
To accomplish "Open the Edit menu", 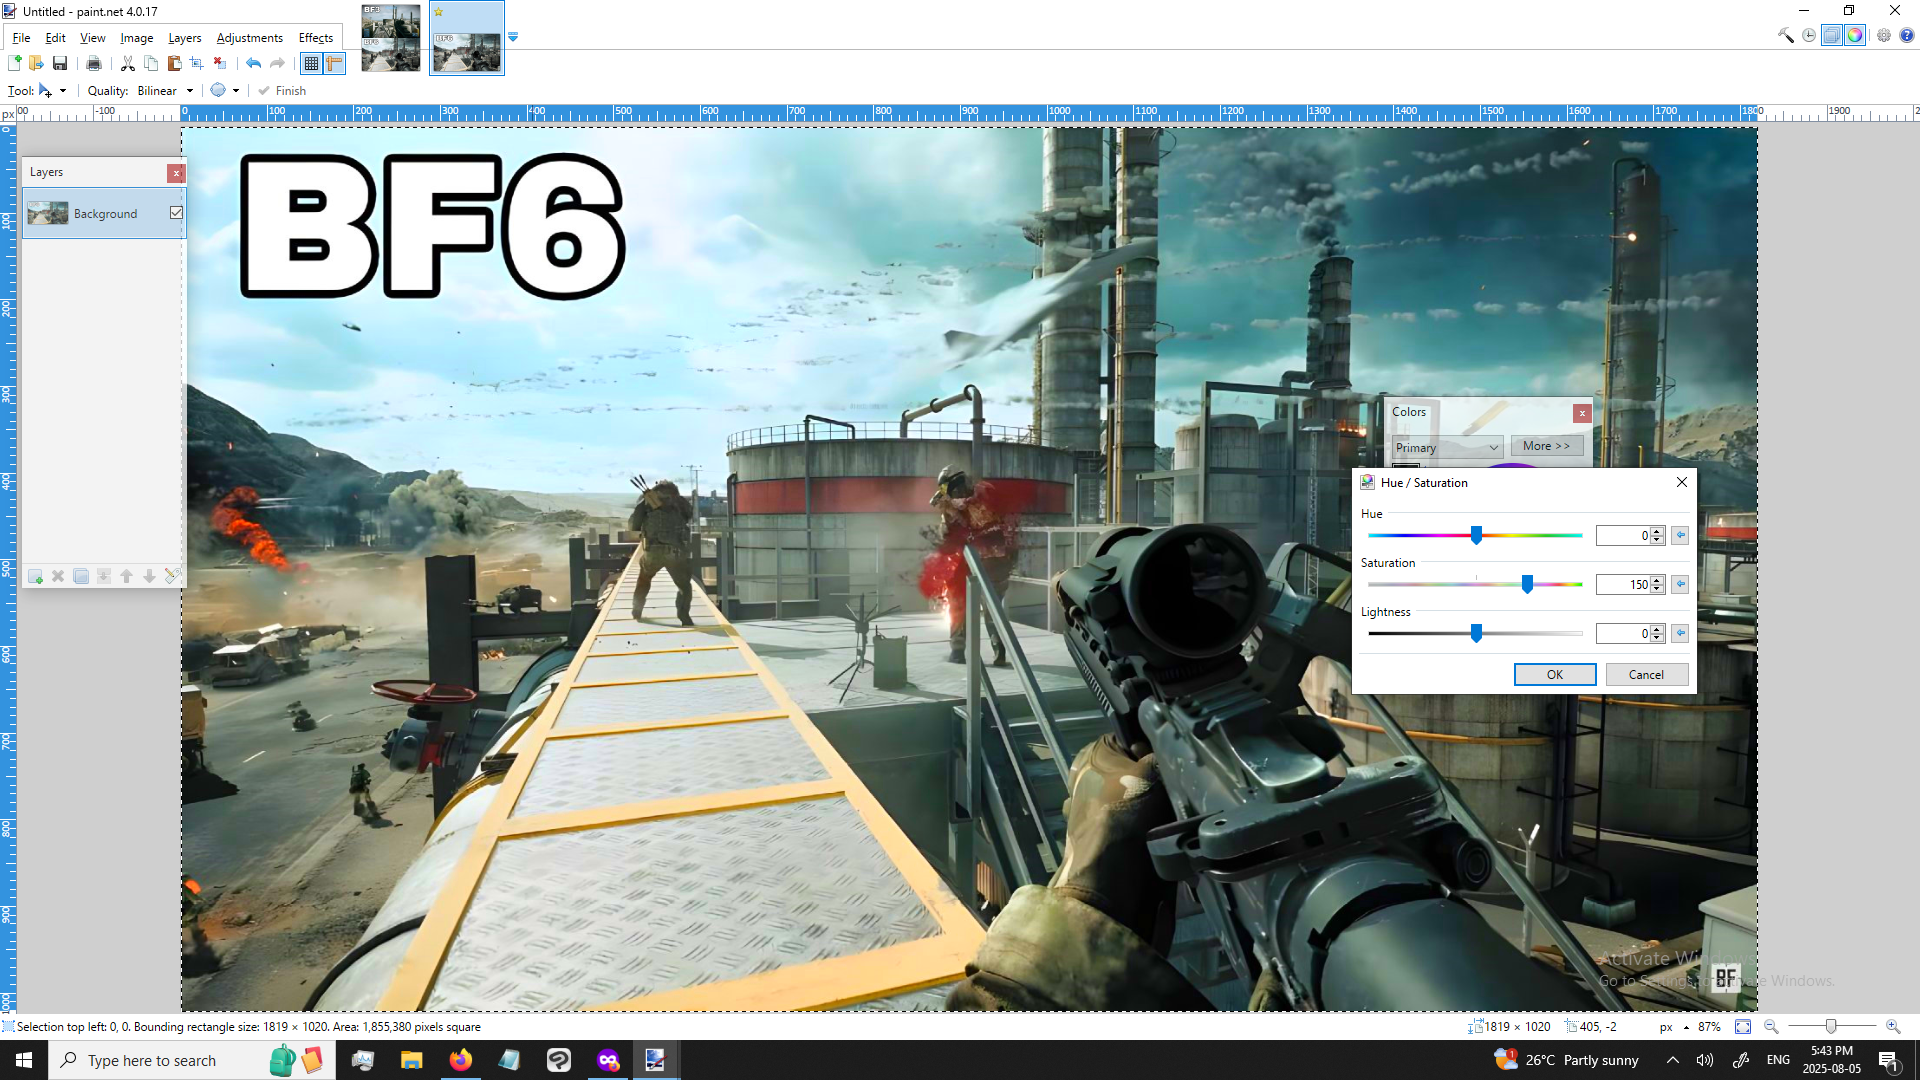I will [x=55, y=38].
